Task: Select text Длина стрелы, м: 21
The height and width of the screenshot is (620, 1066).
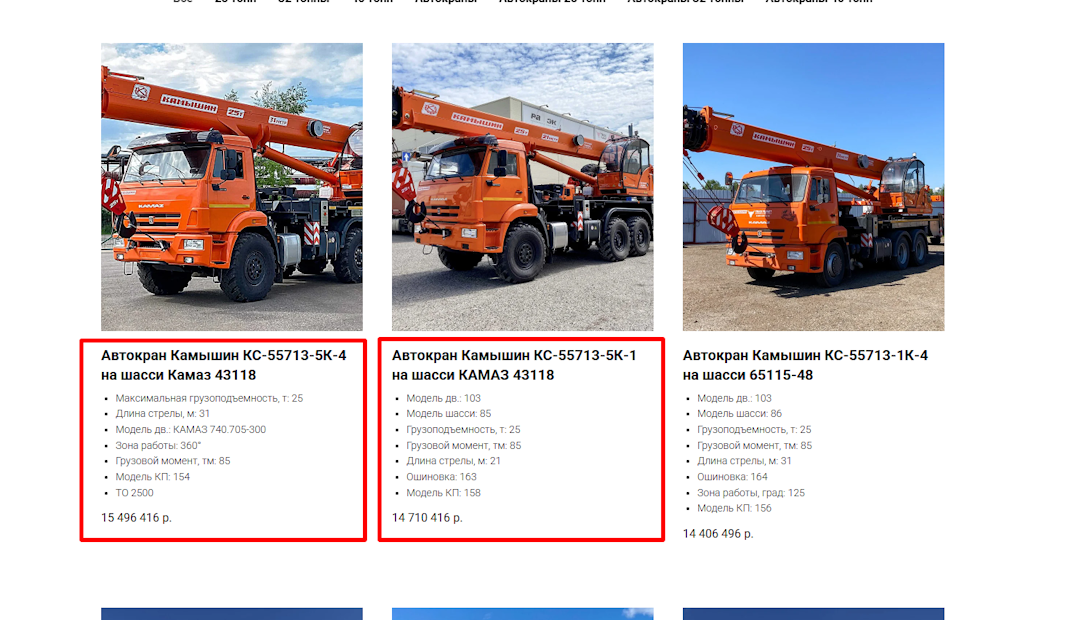Action: 453,461
